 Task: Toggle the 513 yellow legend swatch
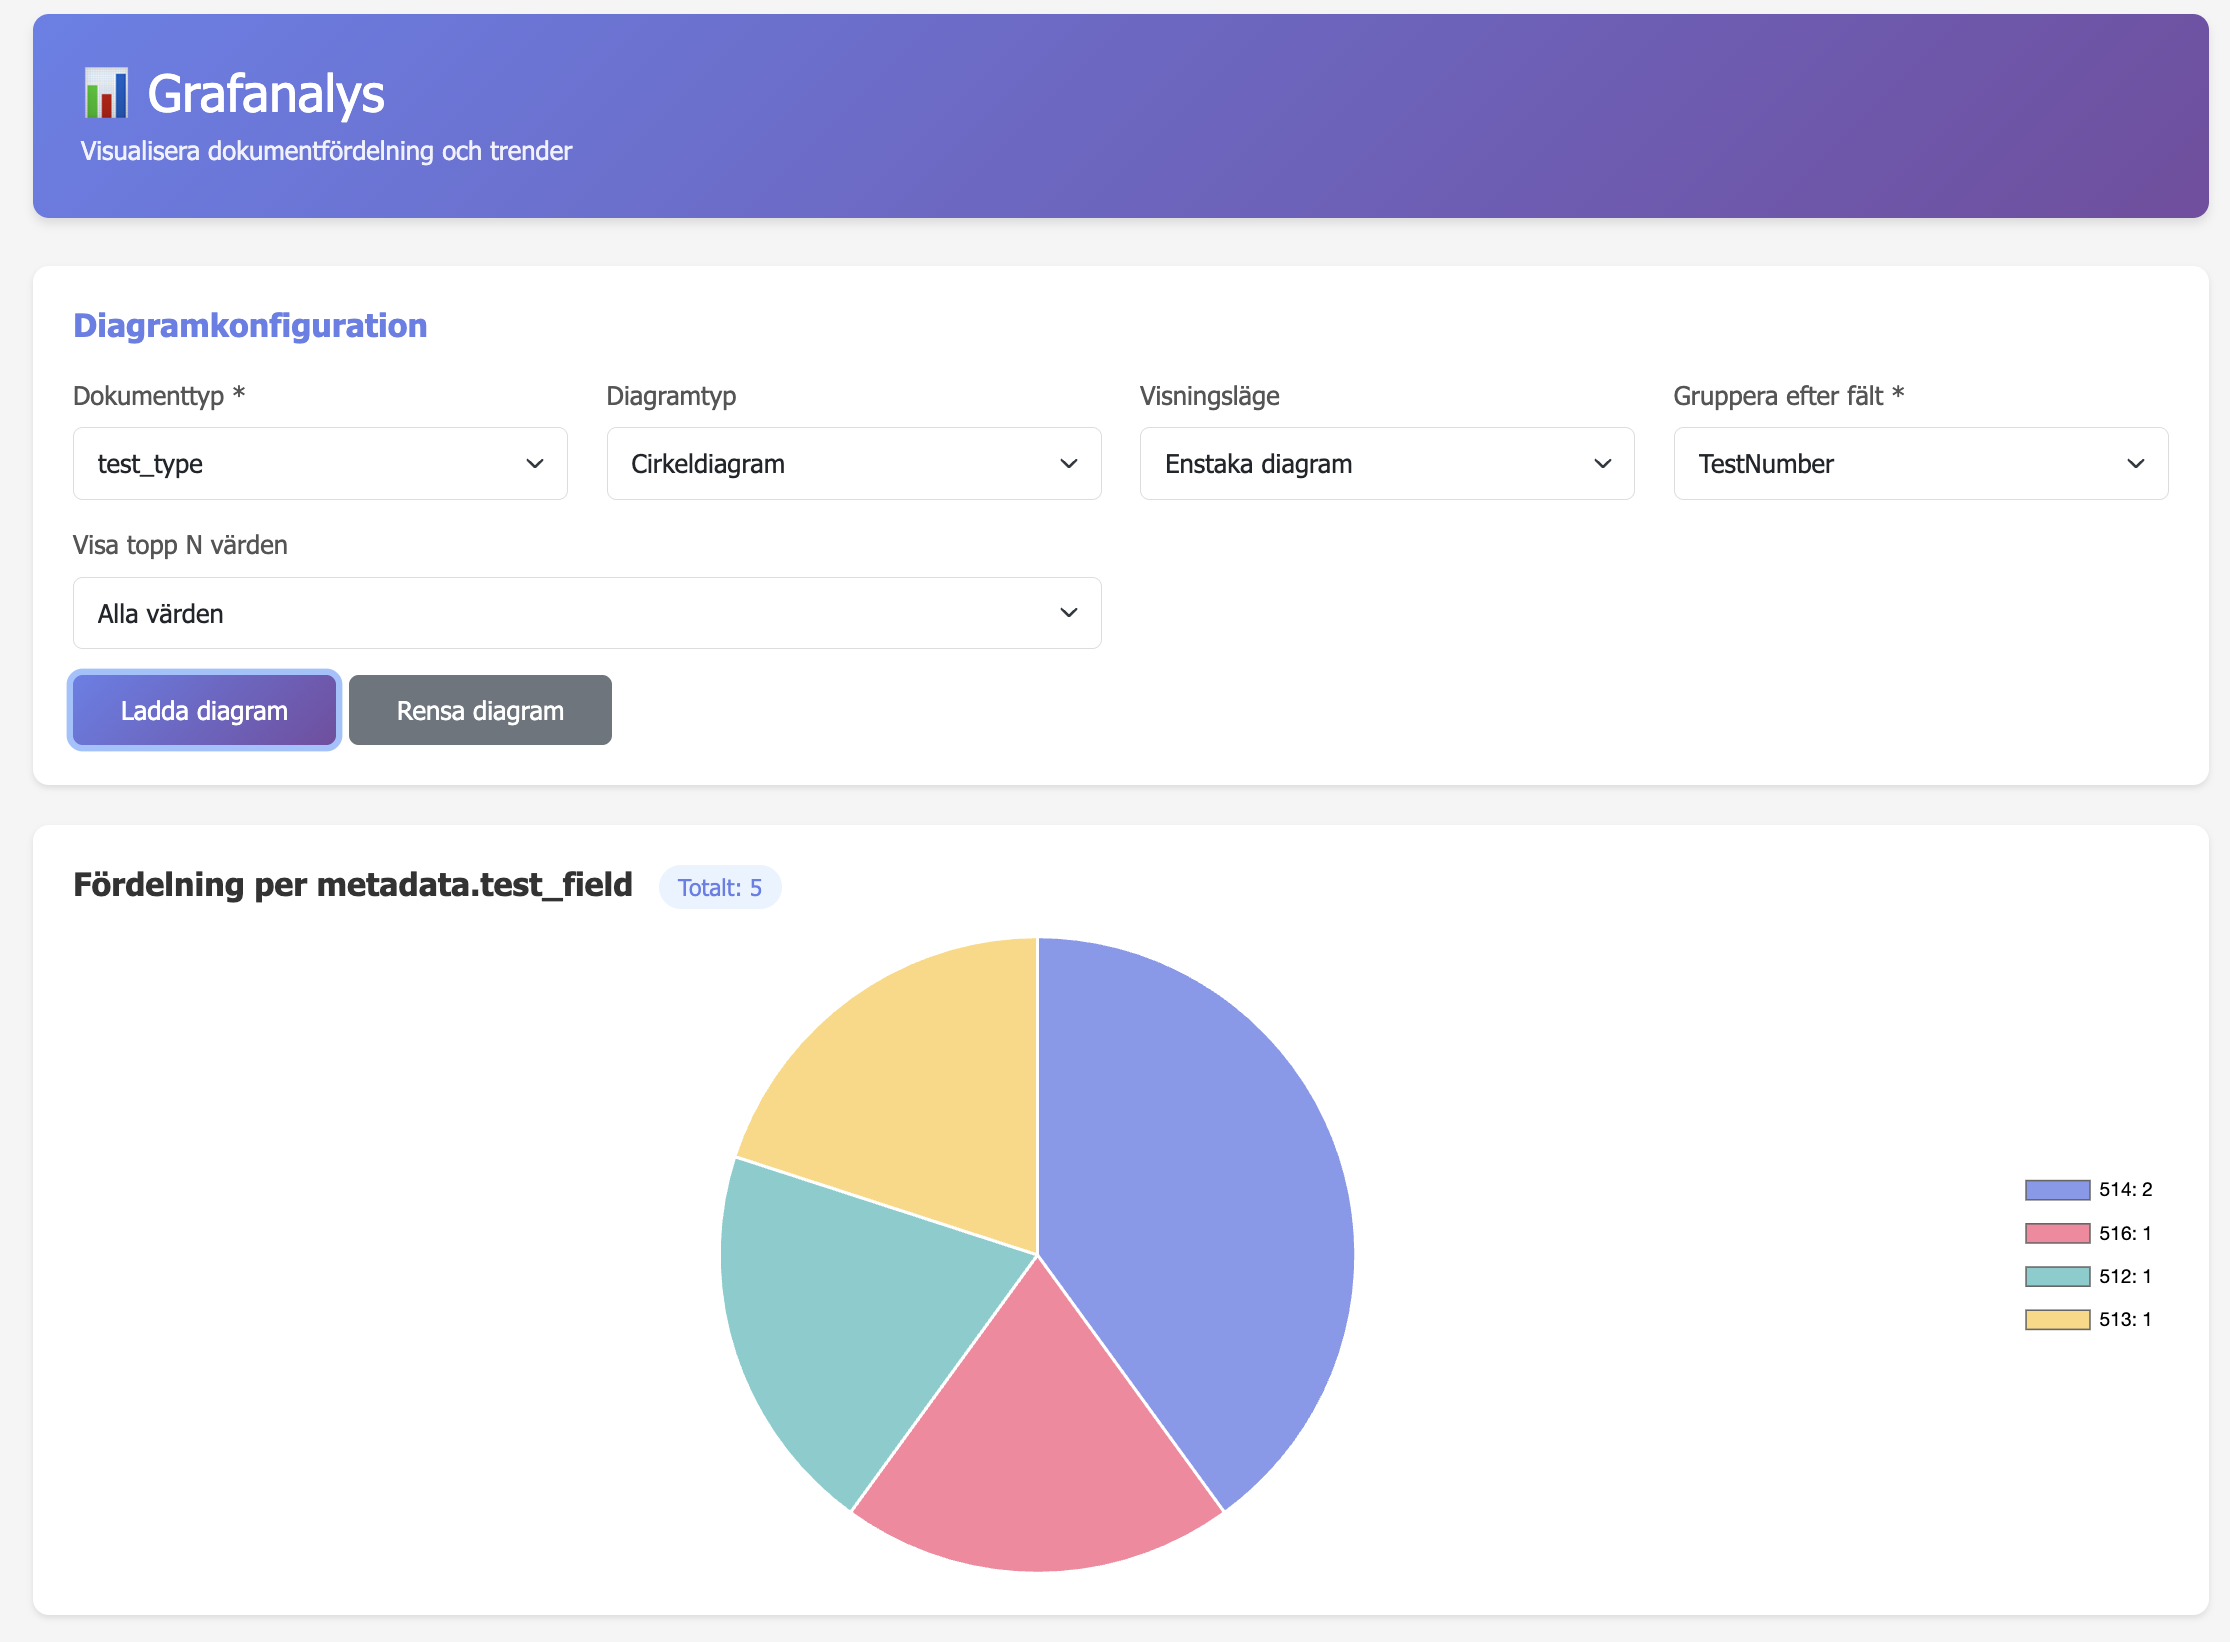point(2057,1320)
